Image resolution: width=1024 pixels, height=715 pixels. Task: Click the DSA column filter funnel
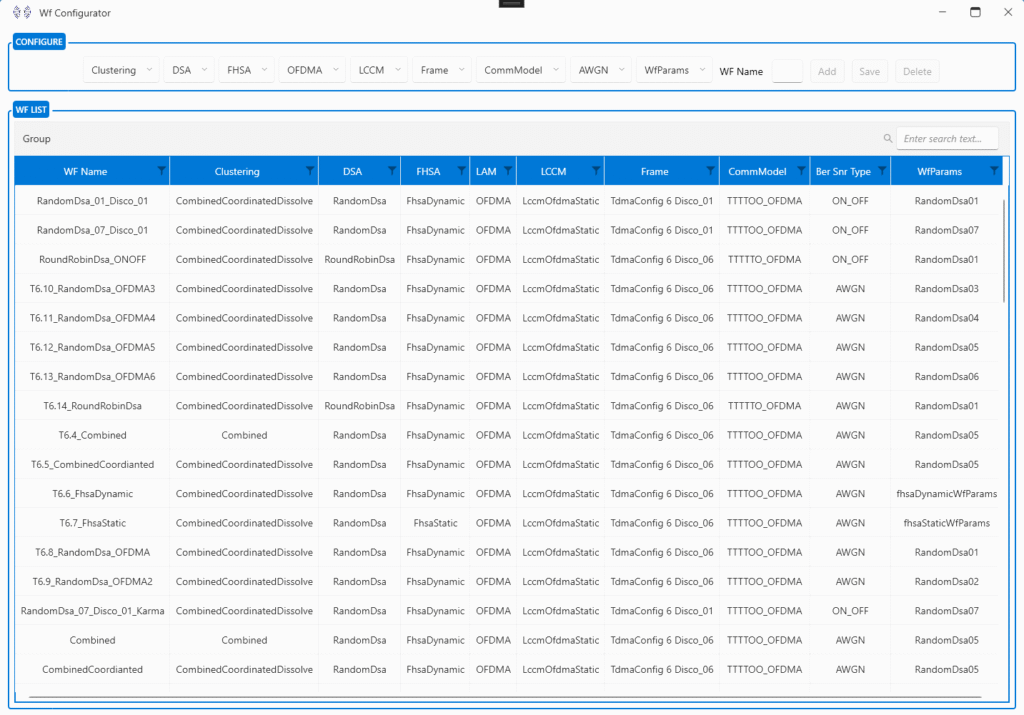click(x=392, y=171)
